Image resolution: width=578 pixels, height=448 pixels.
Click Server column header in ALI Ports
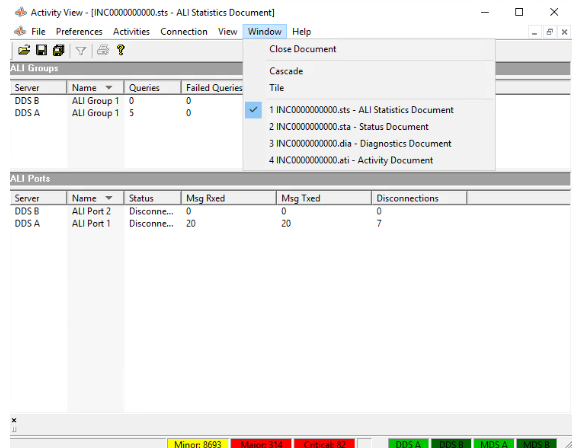pyautogui.click(x=38, y=198)
